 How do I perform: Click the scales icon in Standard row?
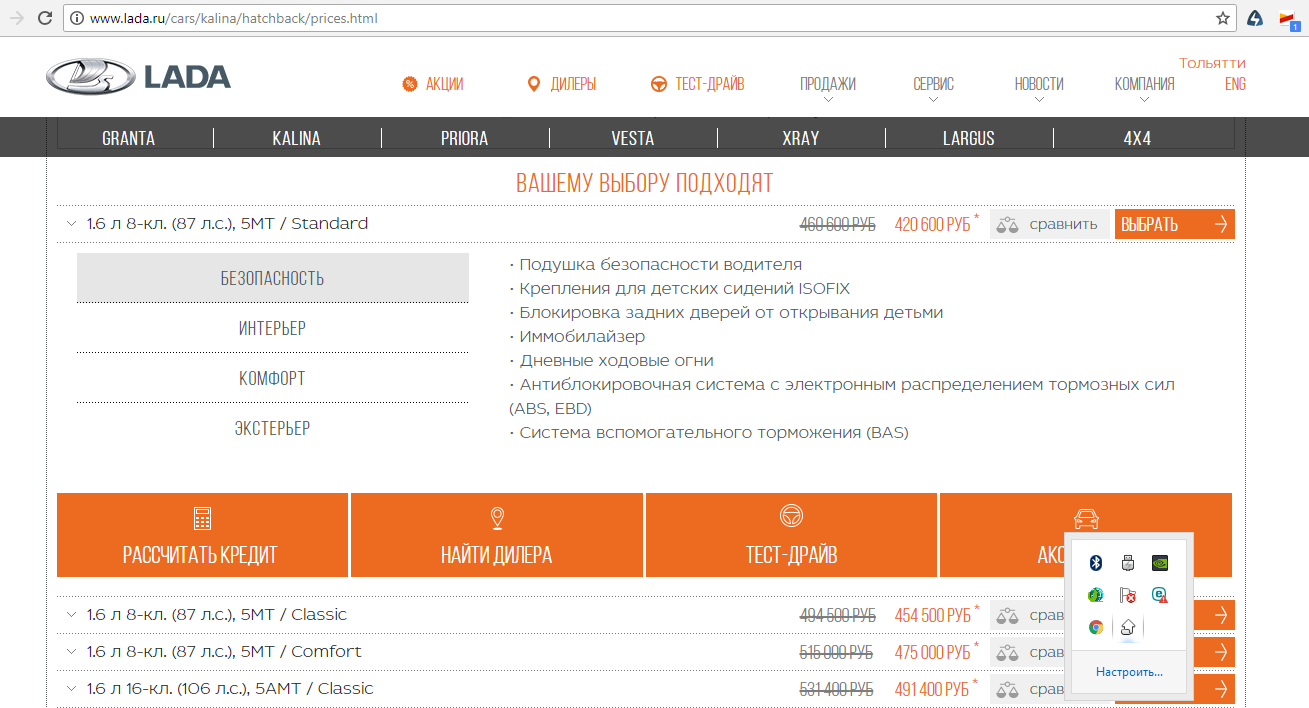[x=1007, y=224]
